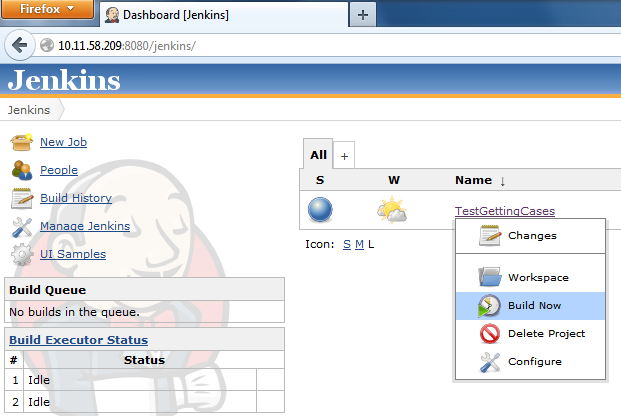Sort jobs by the S status column
Viewport: 621px width, 416px height.
320,180
